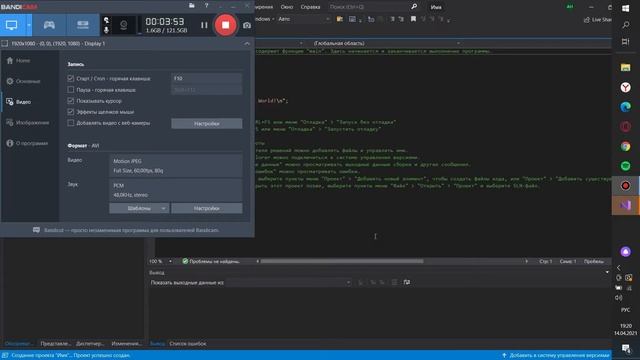Toggle word wrap icon in output toolbar
This screenshot has width=640, height=360.
pyautogui.click(x=407, y=282)
